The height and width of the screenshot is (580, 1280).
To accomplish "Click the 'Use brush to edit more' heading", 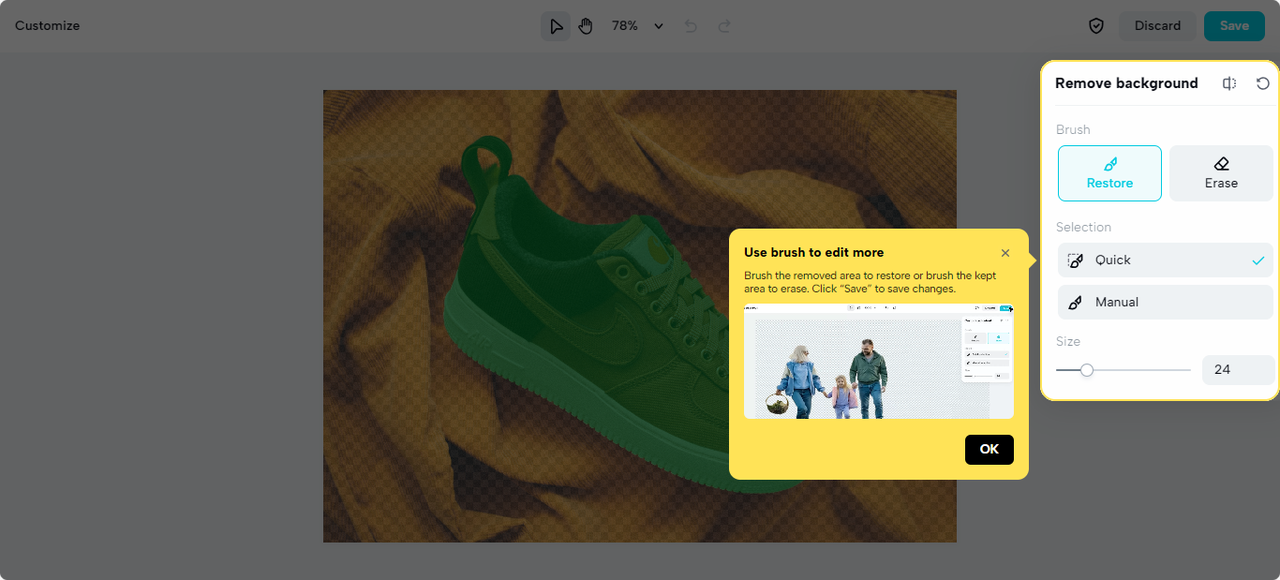I will coord(814,253).
